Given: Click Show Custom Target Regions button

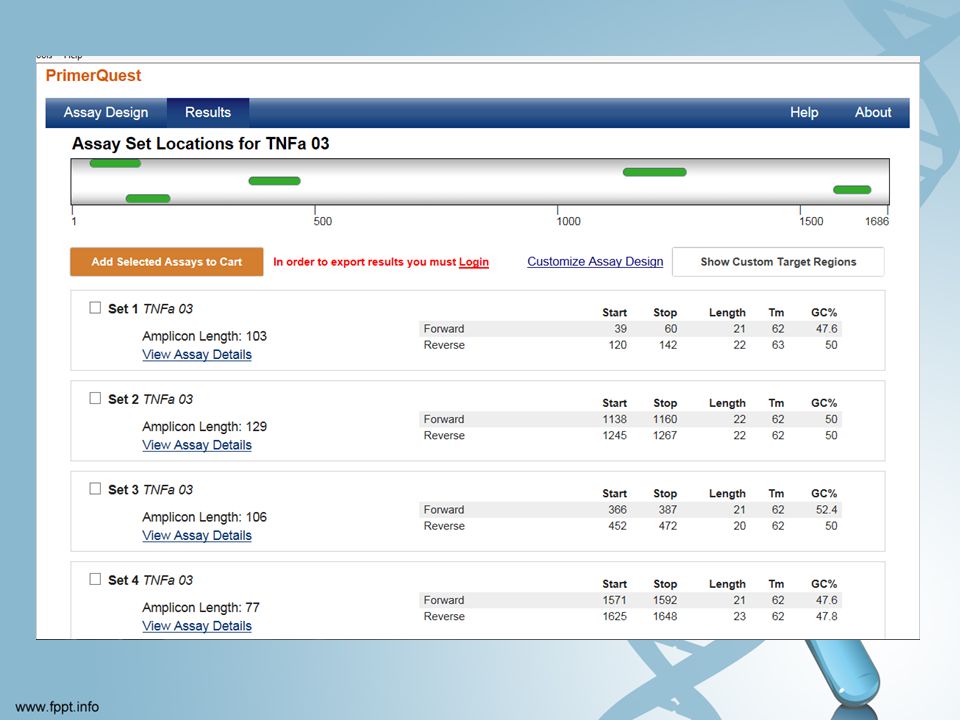Looking at the screenshot, I should (778, 262).
